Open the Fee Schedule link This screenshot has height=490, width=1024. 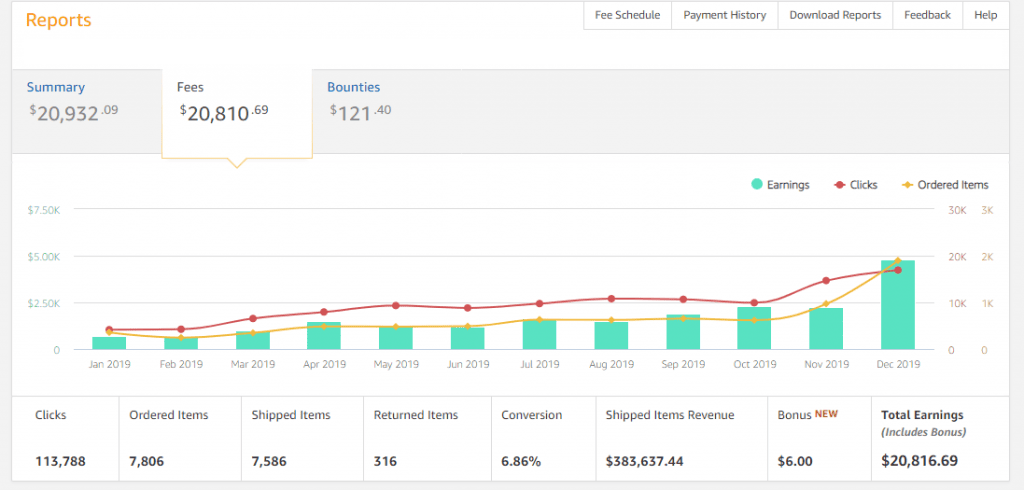pos(627,15)
